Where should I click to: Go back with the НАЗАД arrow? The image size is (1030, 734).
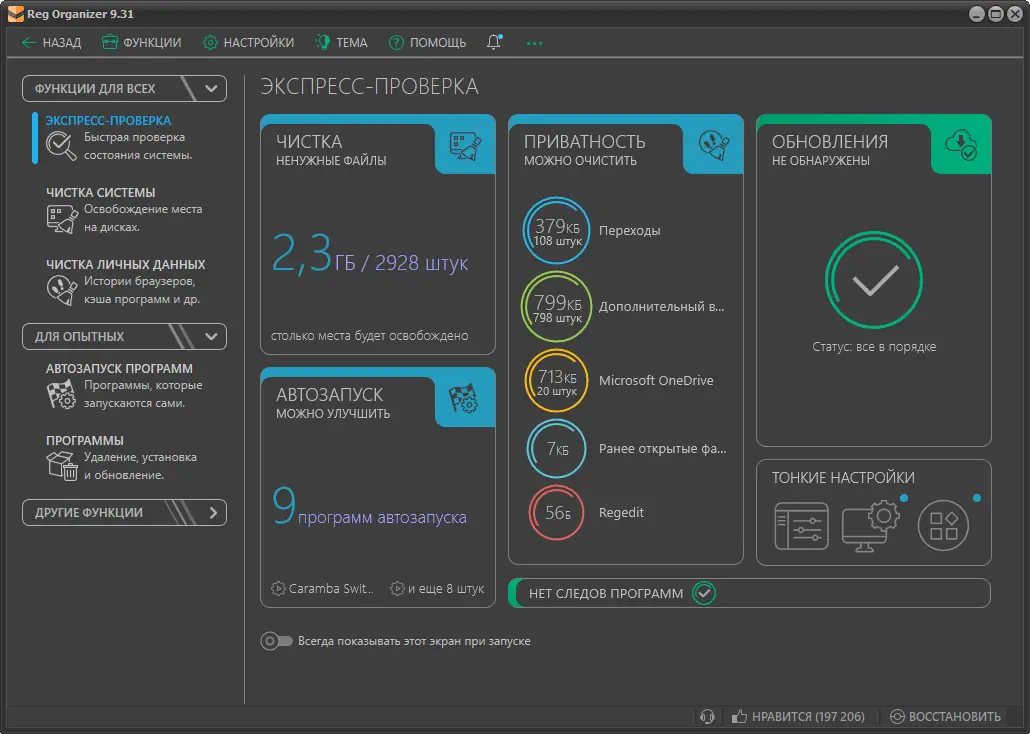51,43
